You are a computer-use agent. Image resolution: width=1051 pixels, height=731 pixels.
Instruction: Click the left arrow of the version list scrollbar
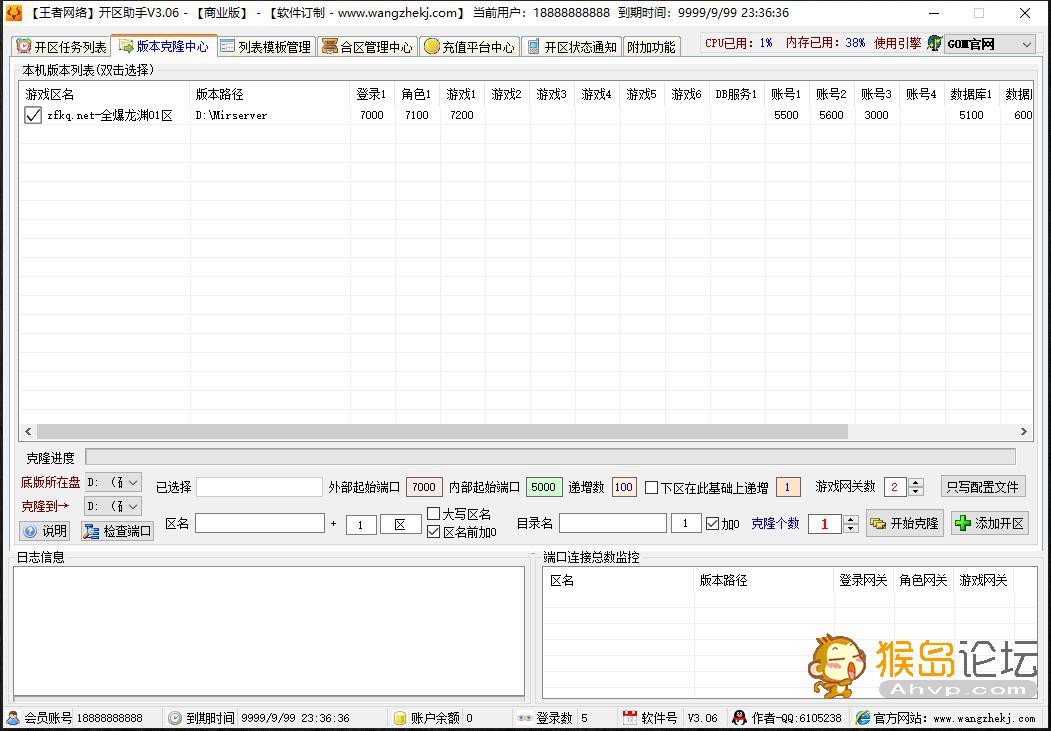28,431
